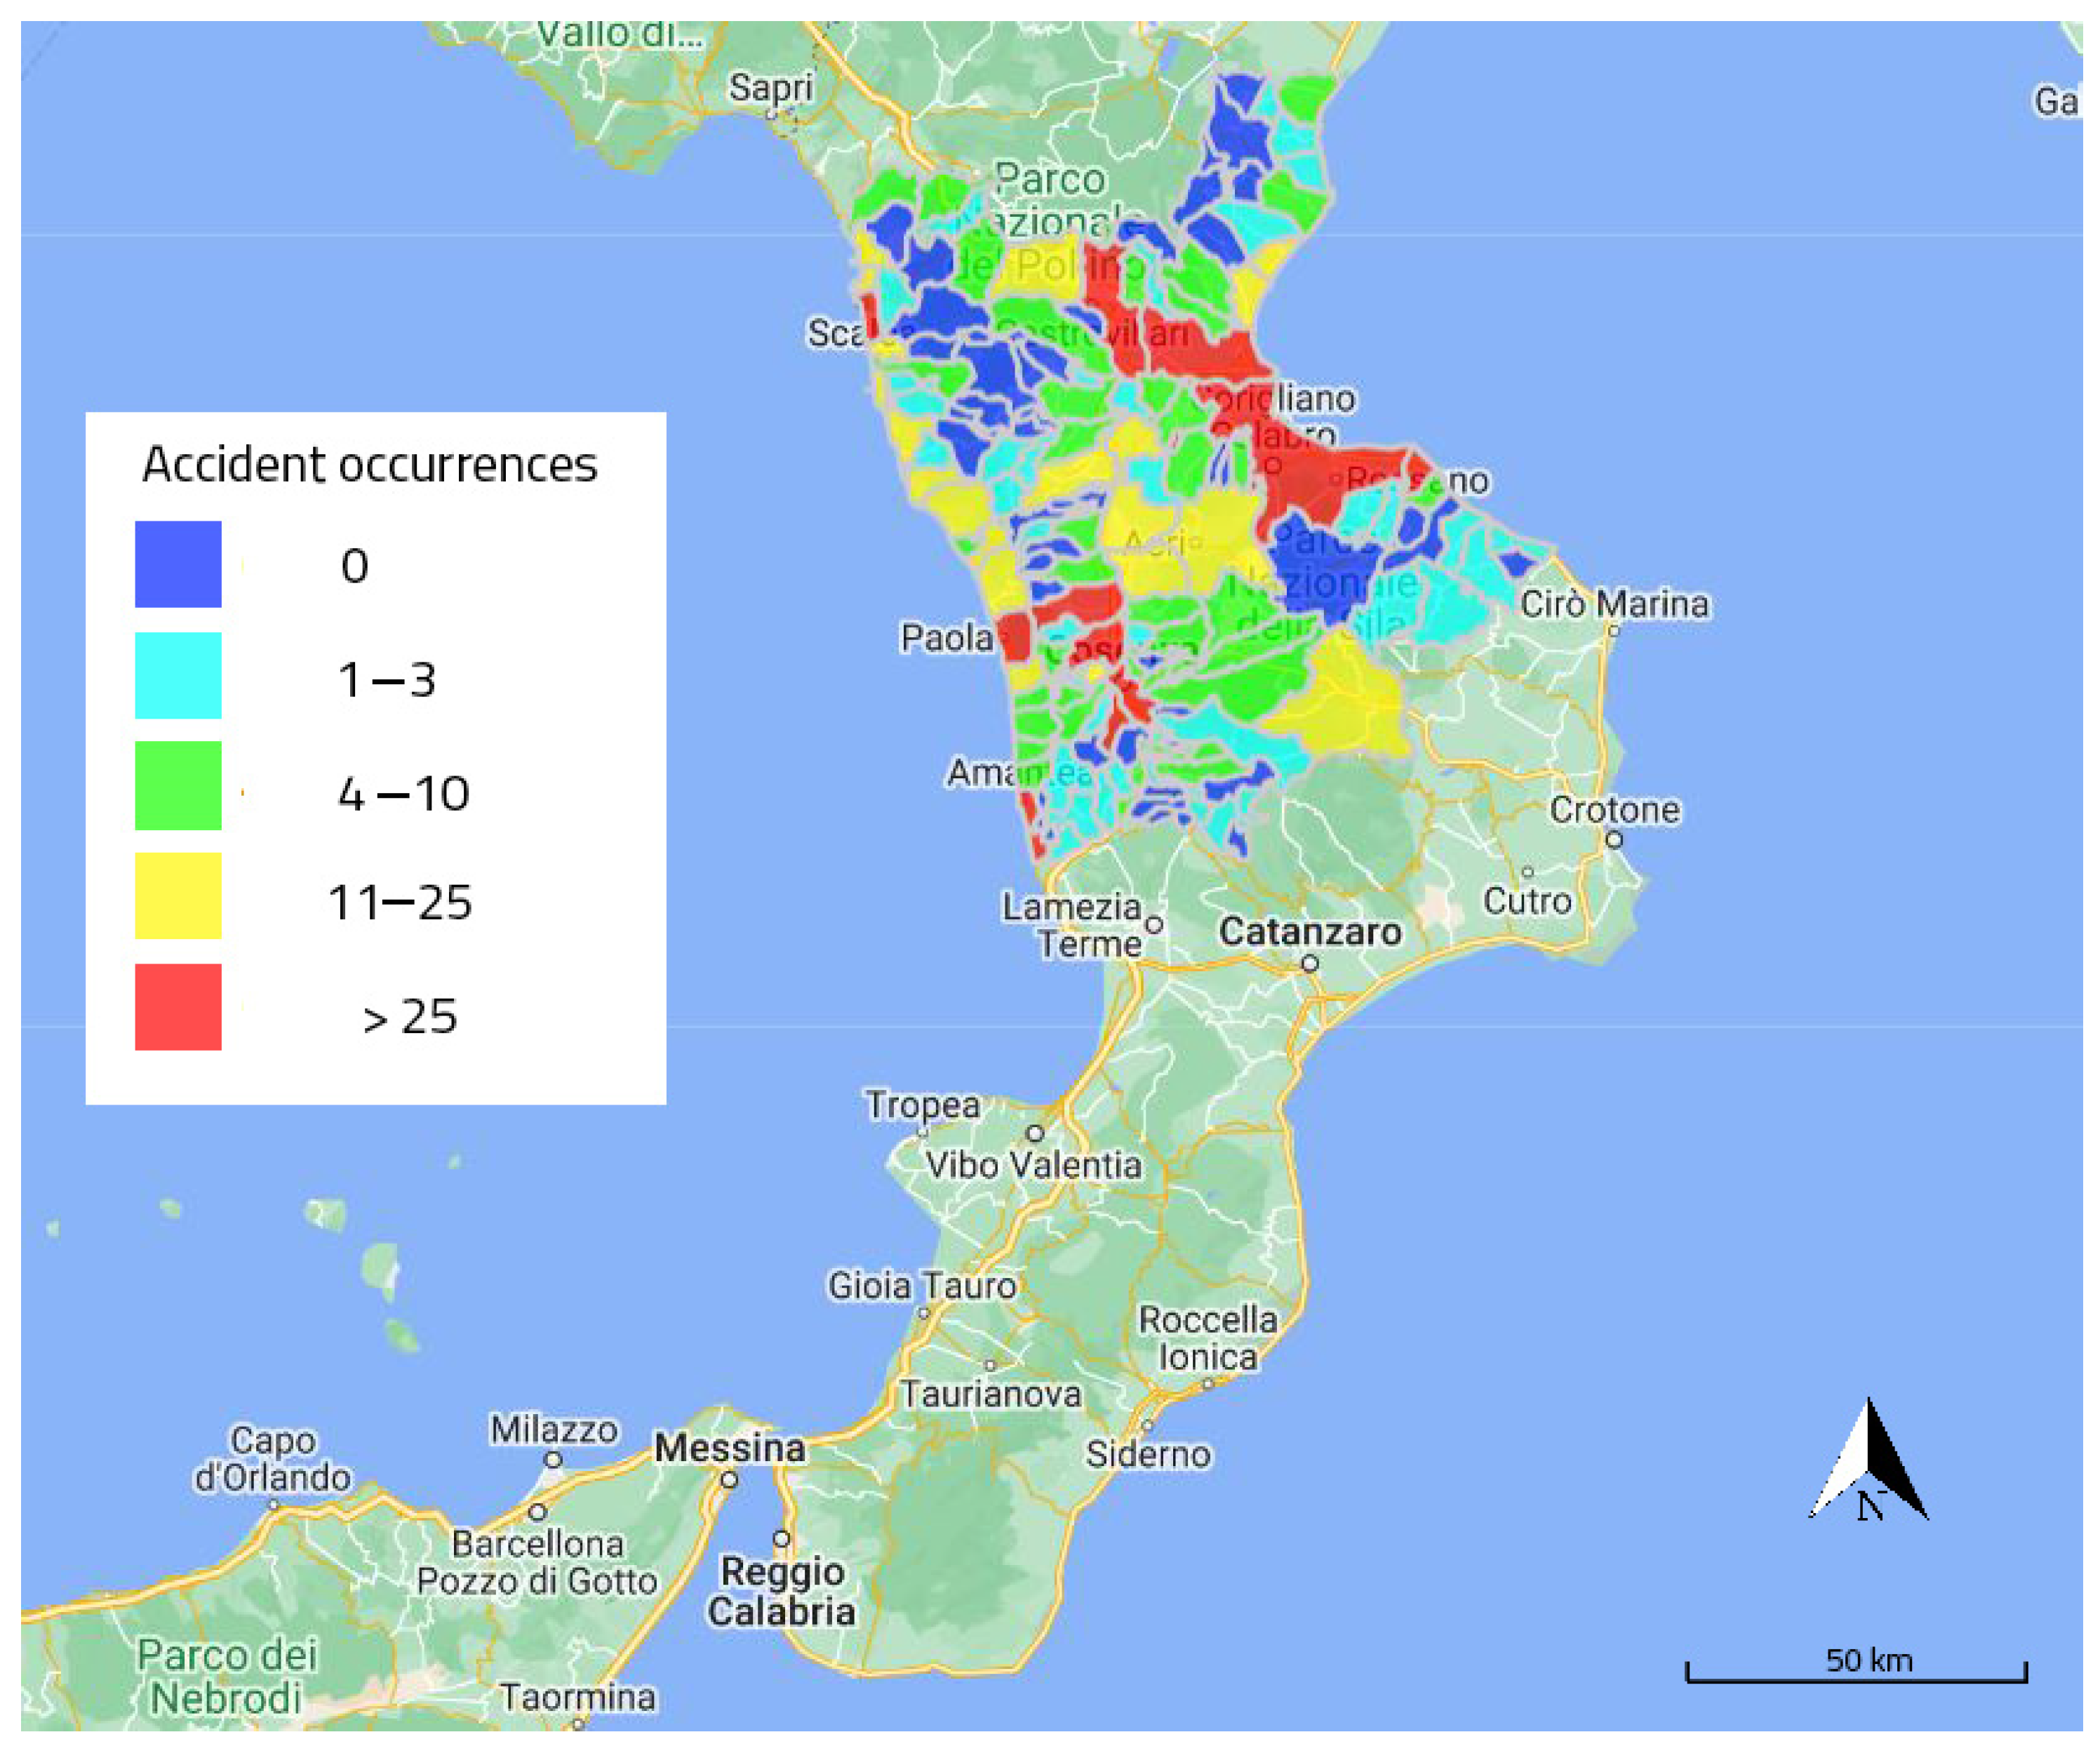The width and height of the screenshot is (2100, 1751).
Task: Click the Accident occurrences legend title
Action: tap(370, 465)
